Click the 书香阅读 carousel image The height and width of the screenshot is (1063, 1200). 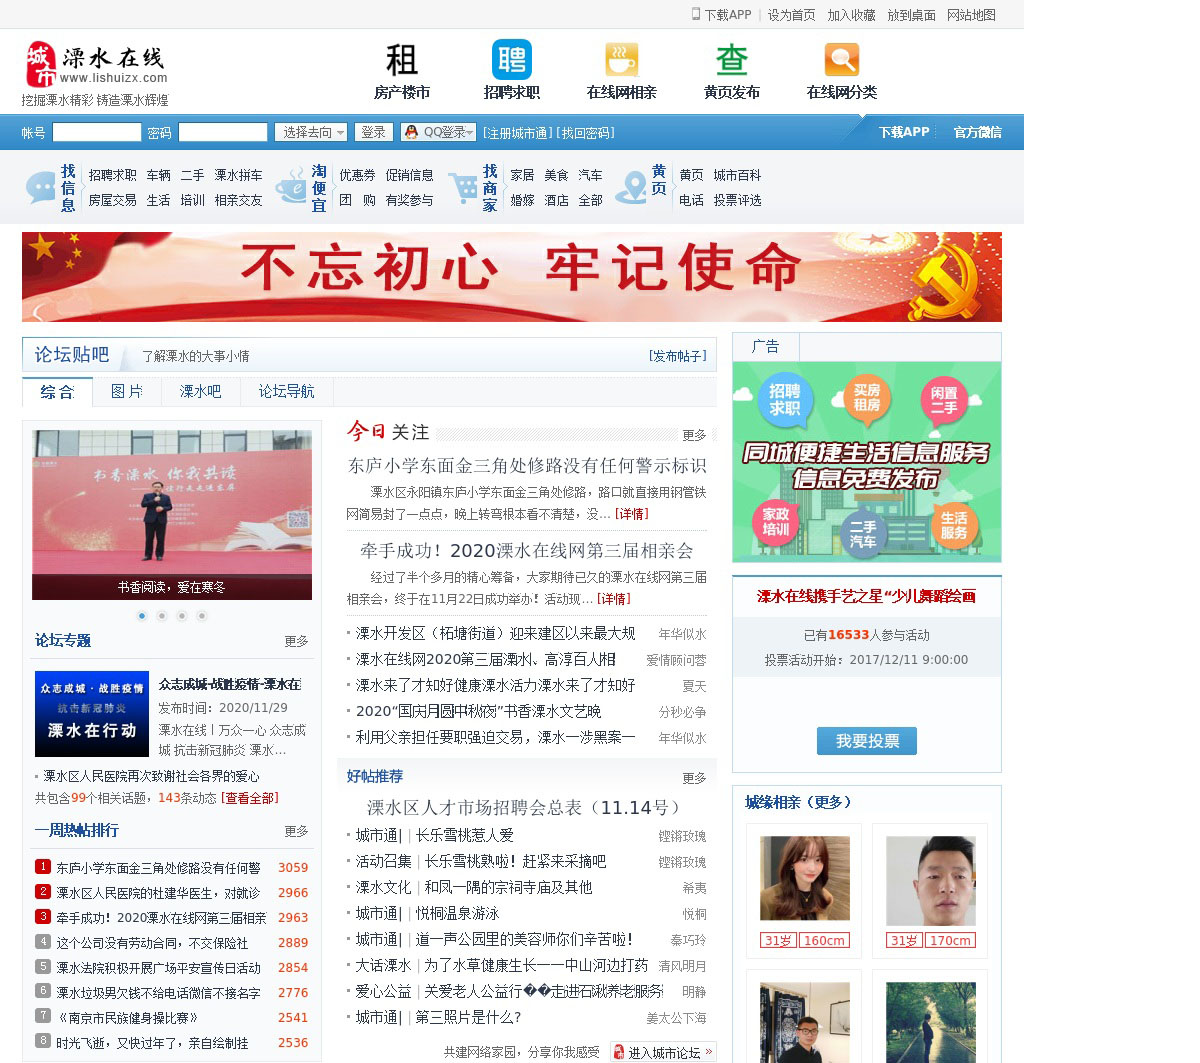[x=172, y=515]
